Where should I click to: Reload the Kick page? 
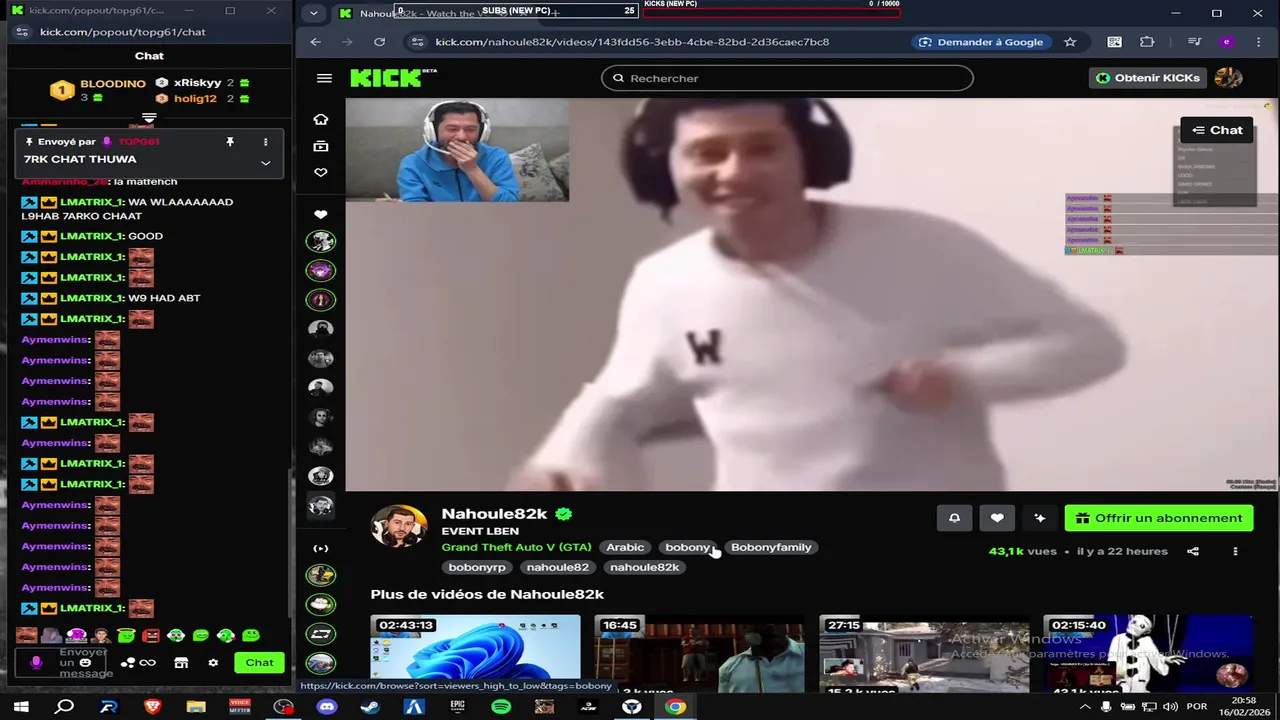[379, 42]
